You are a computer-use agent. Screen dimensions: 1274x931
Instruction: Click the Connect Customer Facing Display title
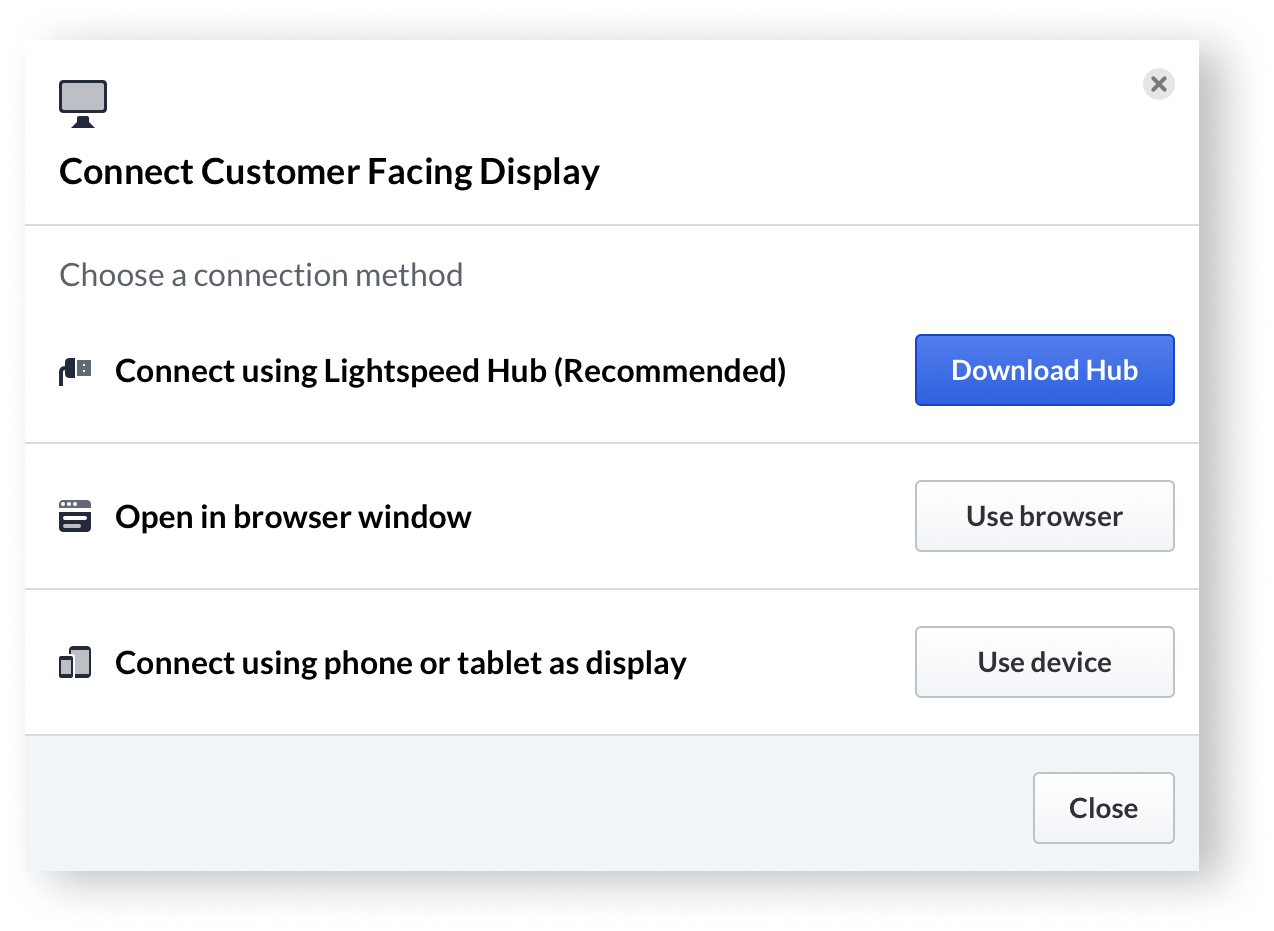(x=329, y=172)
